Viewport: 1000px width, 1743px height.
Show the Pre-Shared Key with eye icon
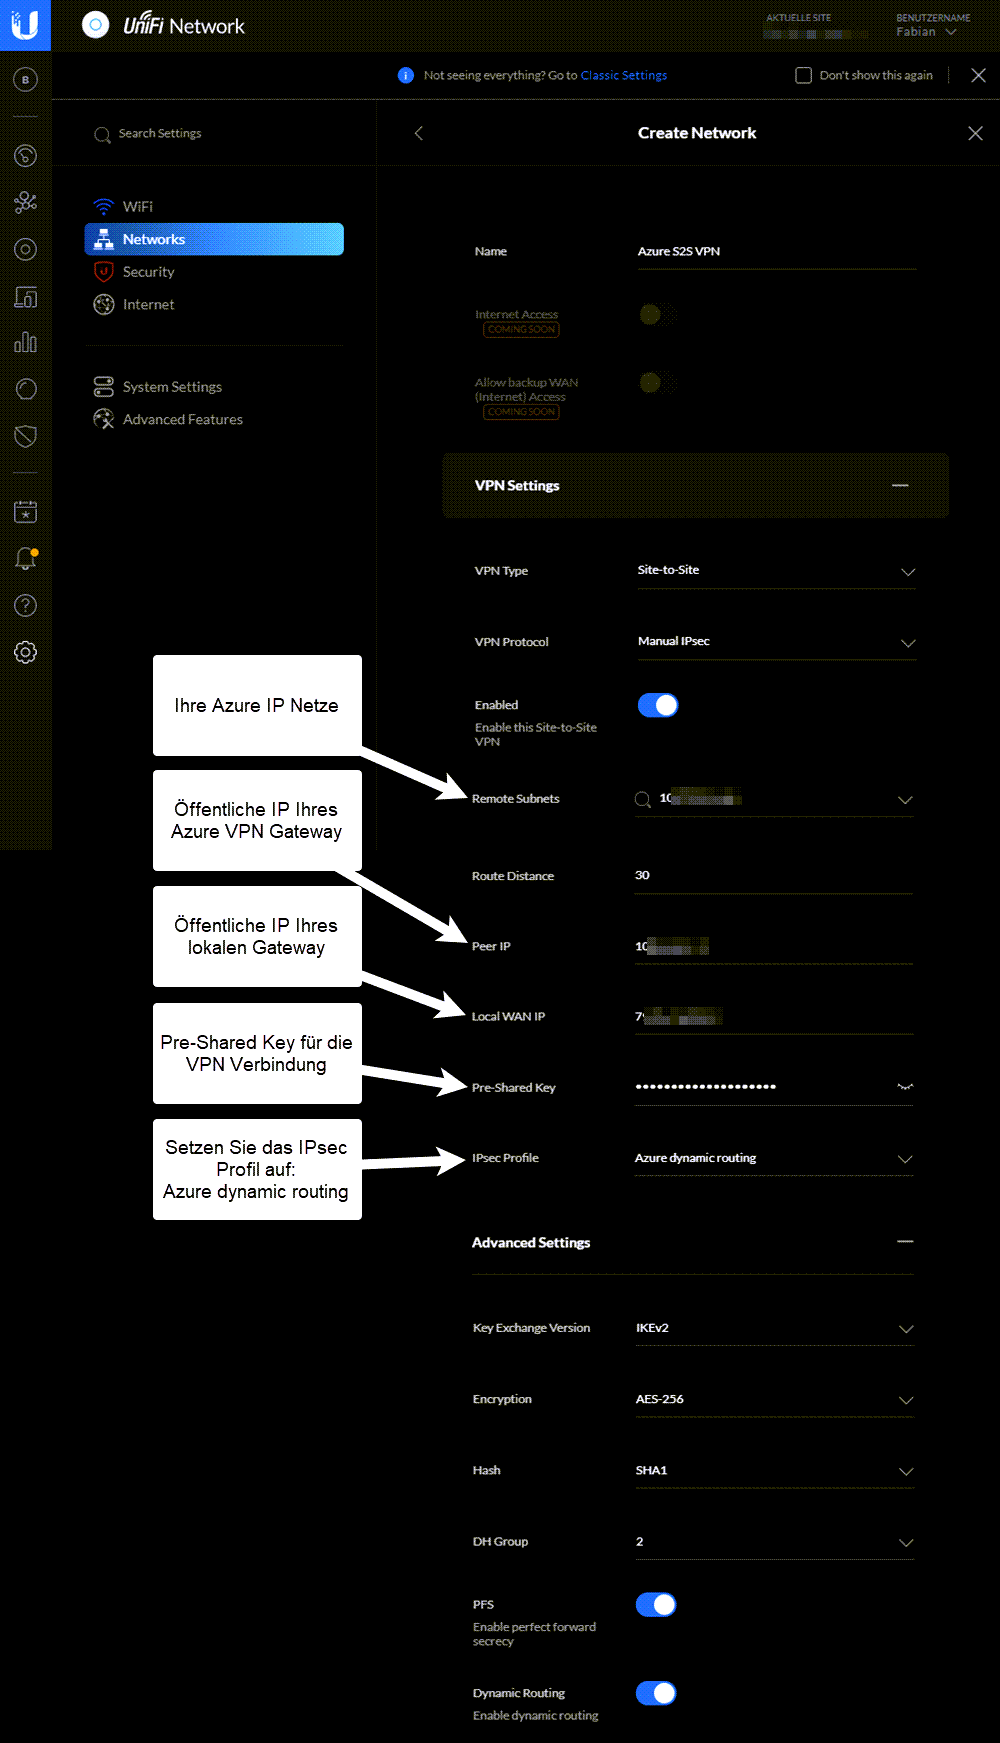tap(905, 1087)
